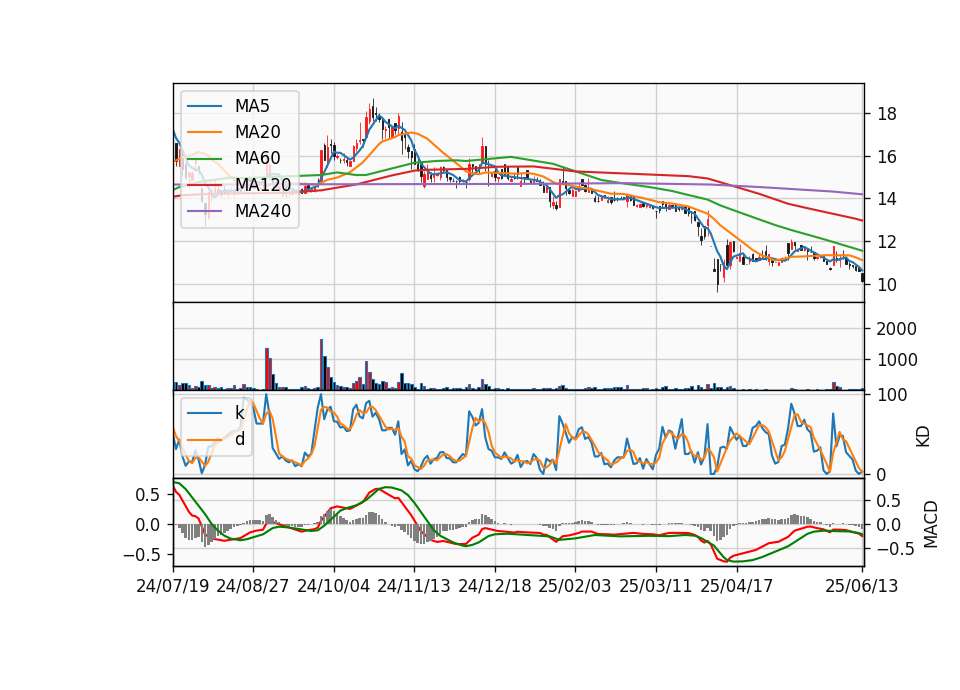The height and width of the screenshot is (690, 960).
Task: Click the orange d legend line
Action: click(204, 440)
